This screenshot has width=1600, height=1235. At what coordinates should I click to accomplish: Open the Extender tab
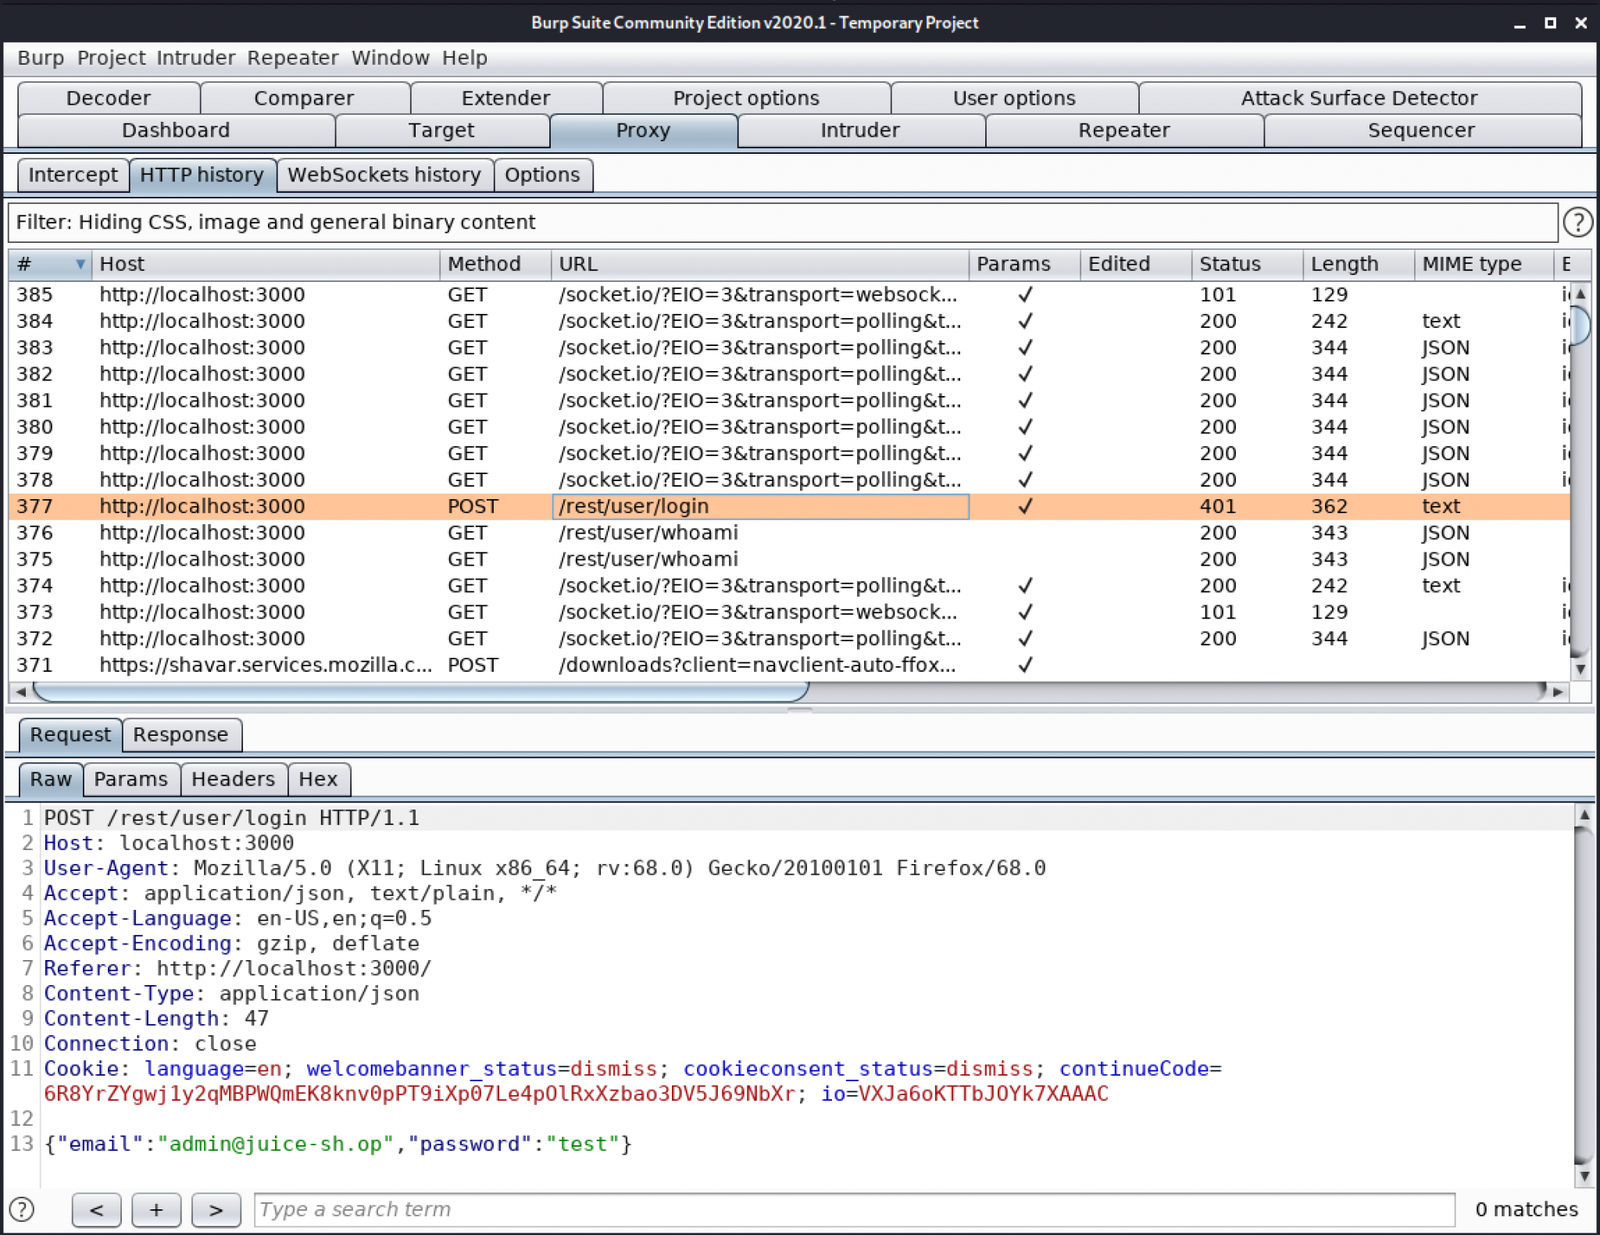[x=506, y=98]
